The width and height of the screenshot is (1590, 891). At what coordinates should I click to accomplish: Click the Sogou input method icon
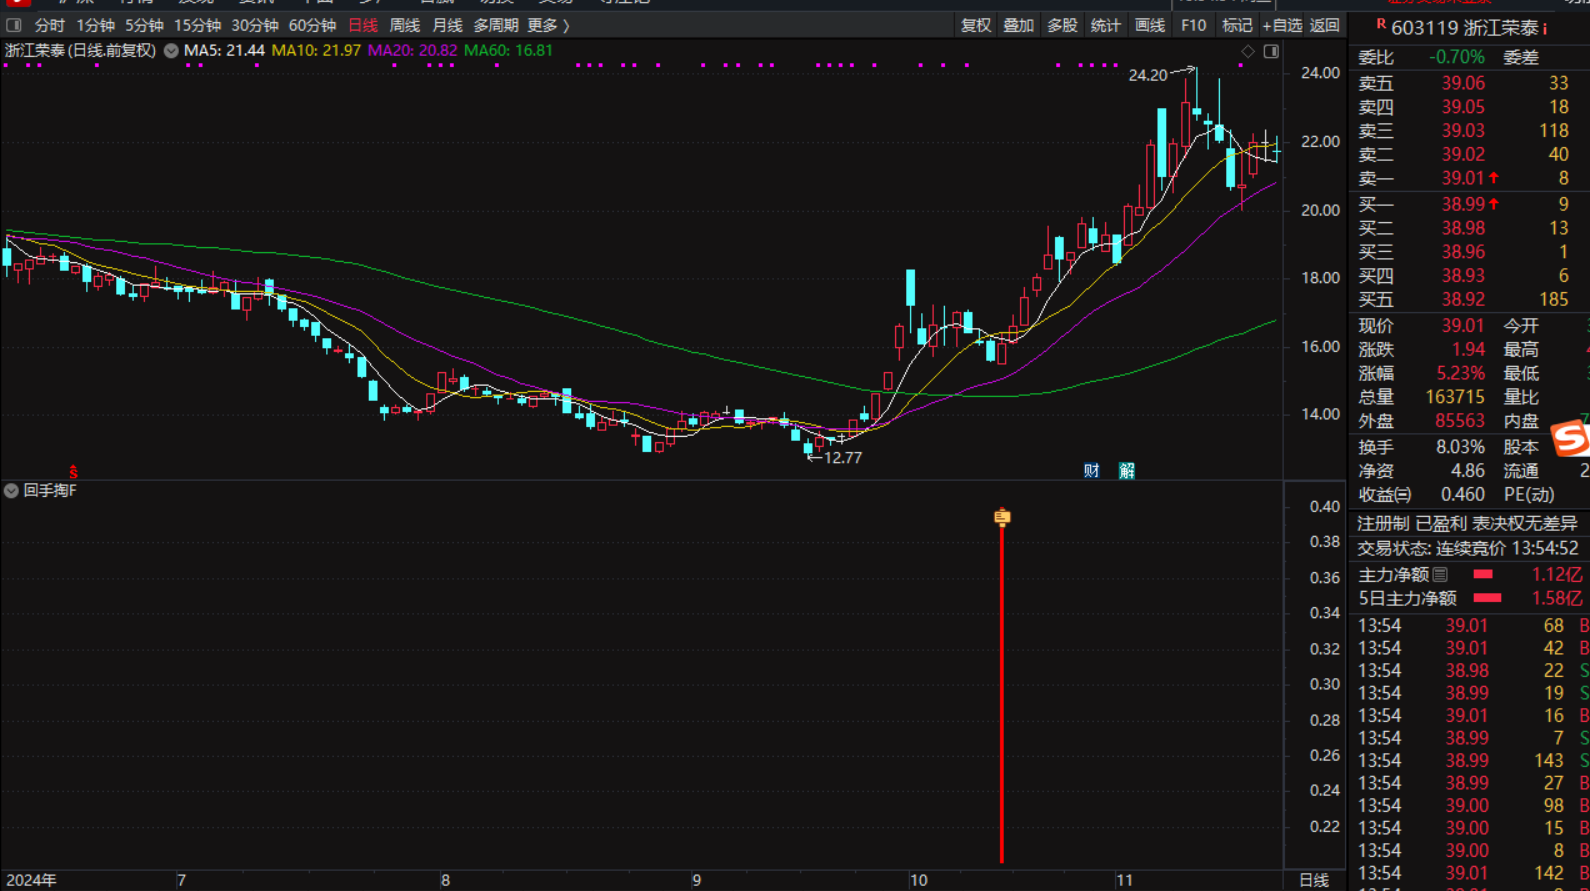pyautogui.click(x=1570, y=438)
